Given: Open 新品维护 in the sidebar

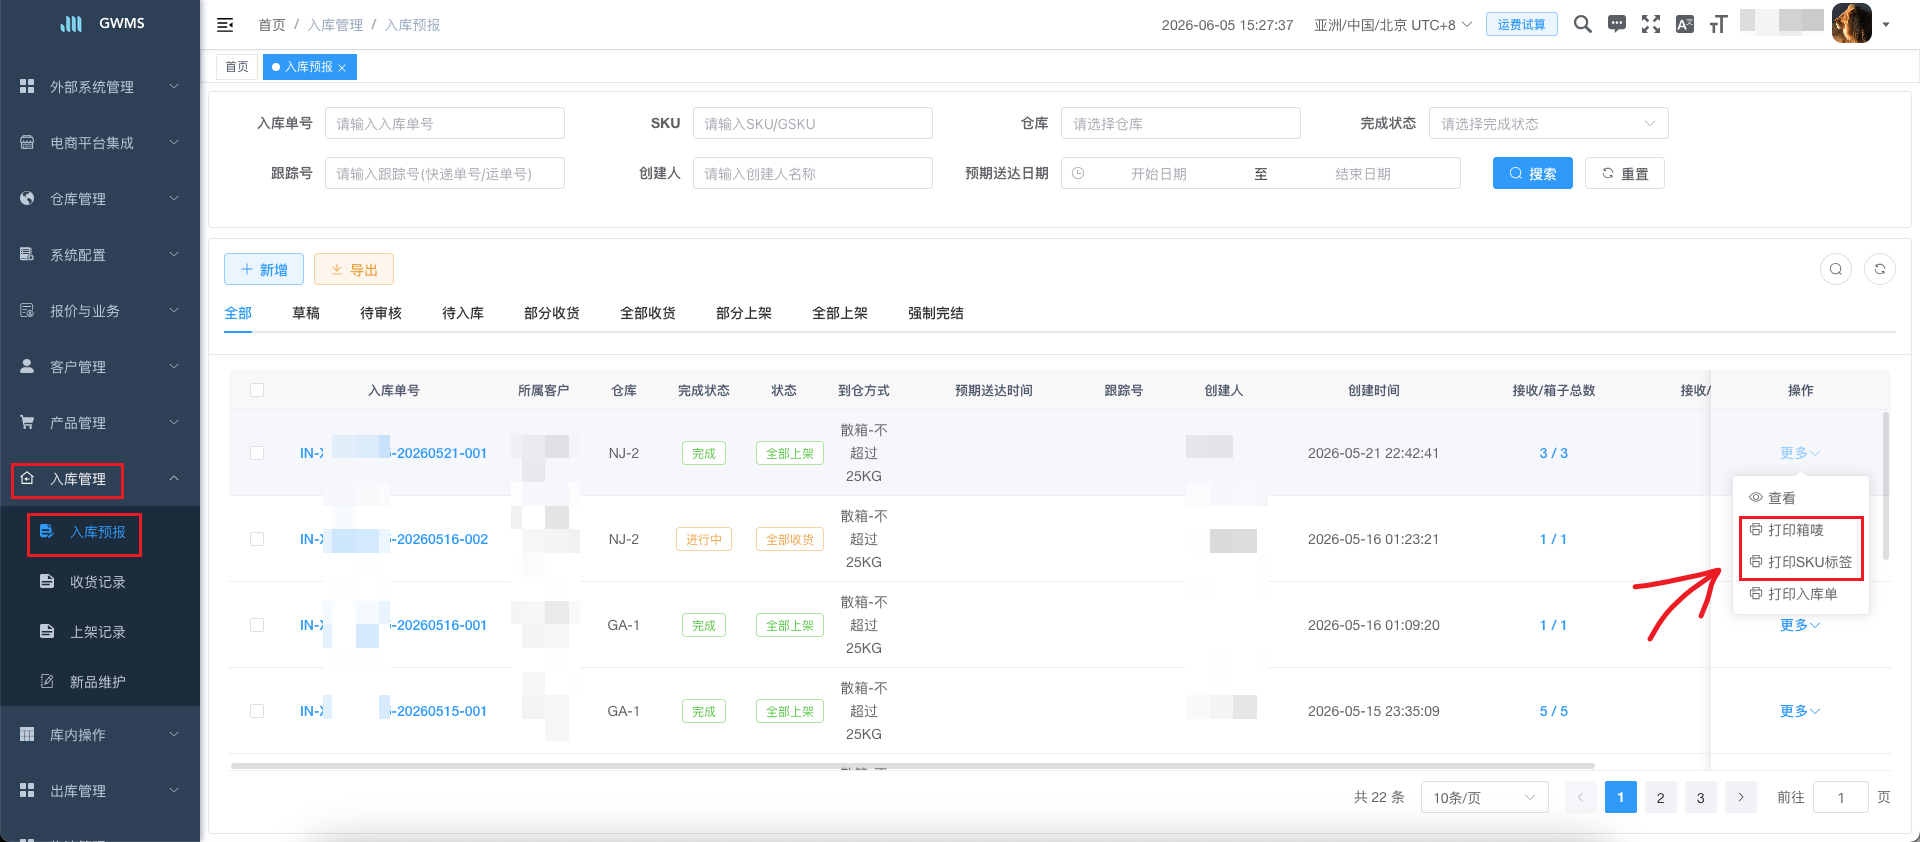Looking at the screenshot, I should click(100, 682).
